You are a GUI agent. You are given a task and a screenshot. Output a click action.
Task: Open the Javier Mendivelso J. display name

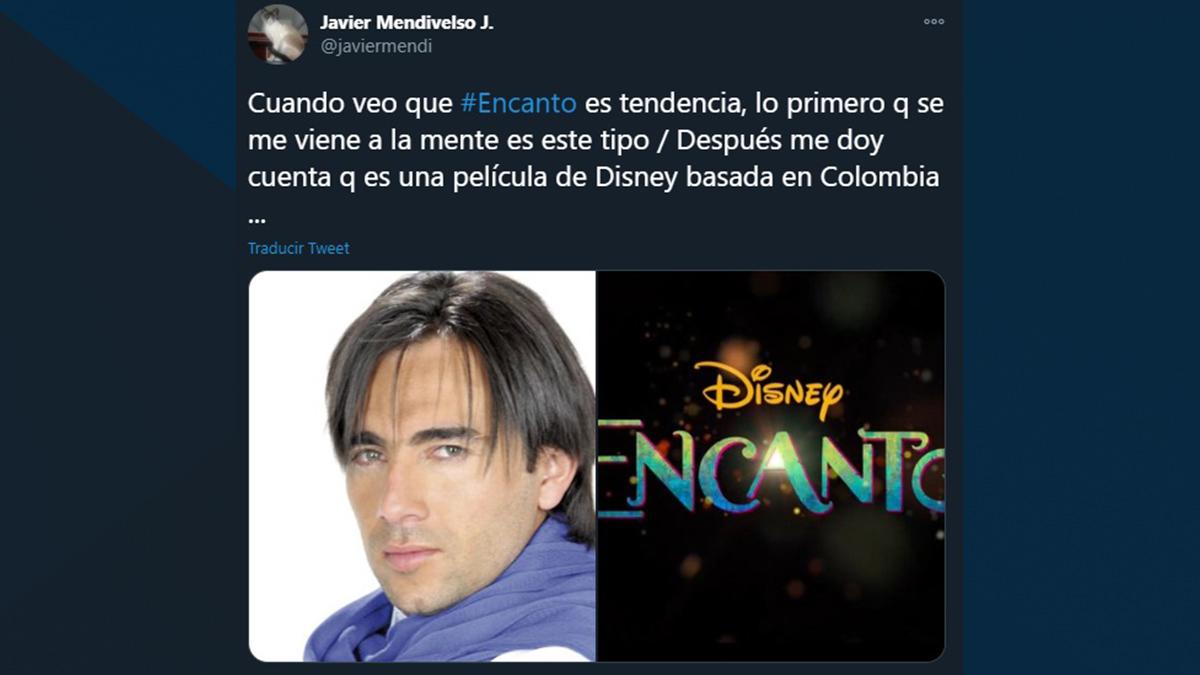coord(406,22)
